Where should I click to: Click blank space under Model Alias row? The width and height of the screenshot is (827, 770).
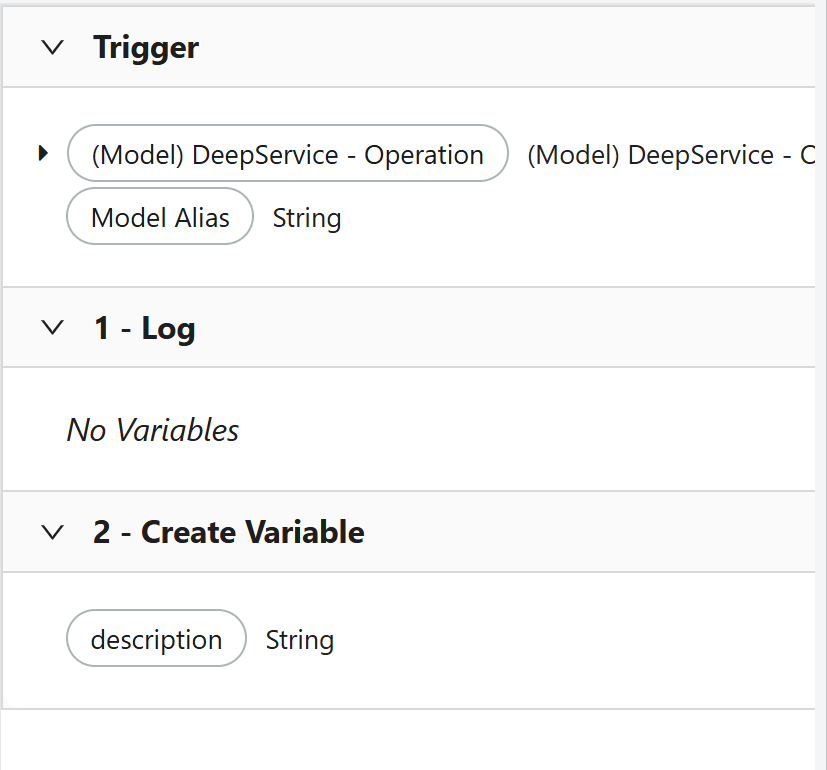(x=409, y=265)
